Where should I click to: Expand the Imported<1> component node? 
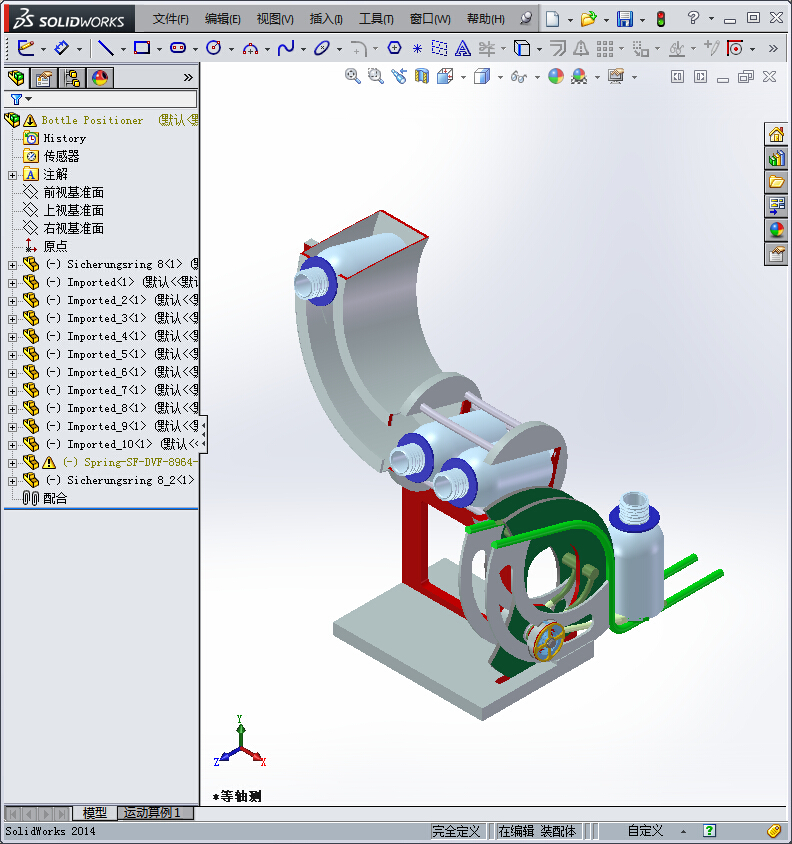pos(12,283)
